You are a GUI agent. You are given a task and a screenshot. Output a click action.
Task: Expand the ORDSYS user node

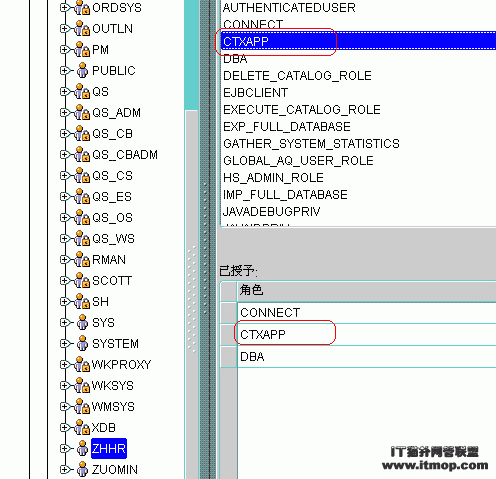tap(64, 8)
